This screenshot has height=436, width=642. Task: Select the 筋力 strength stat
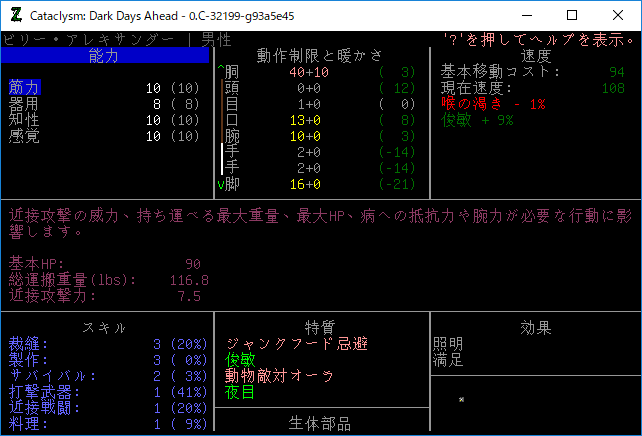coord(27,88)
